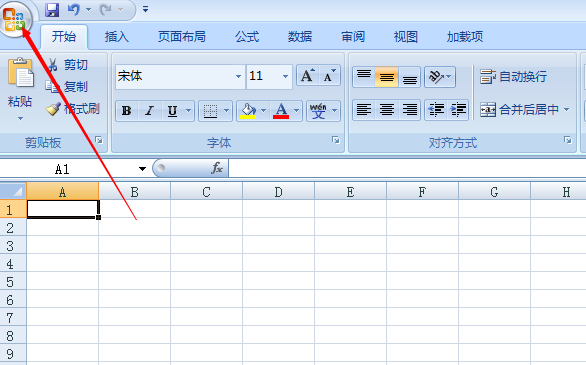Toggle bold formatting
Screen dimensions: 586x365
127,111
